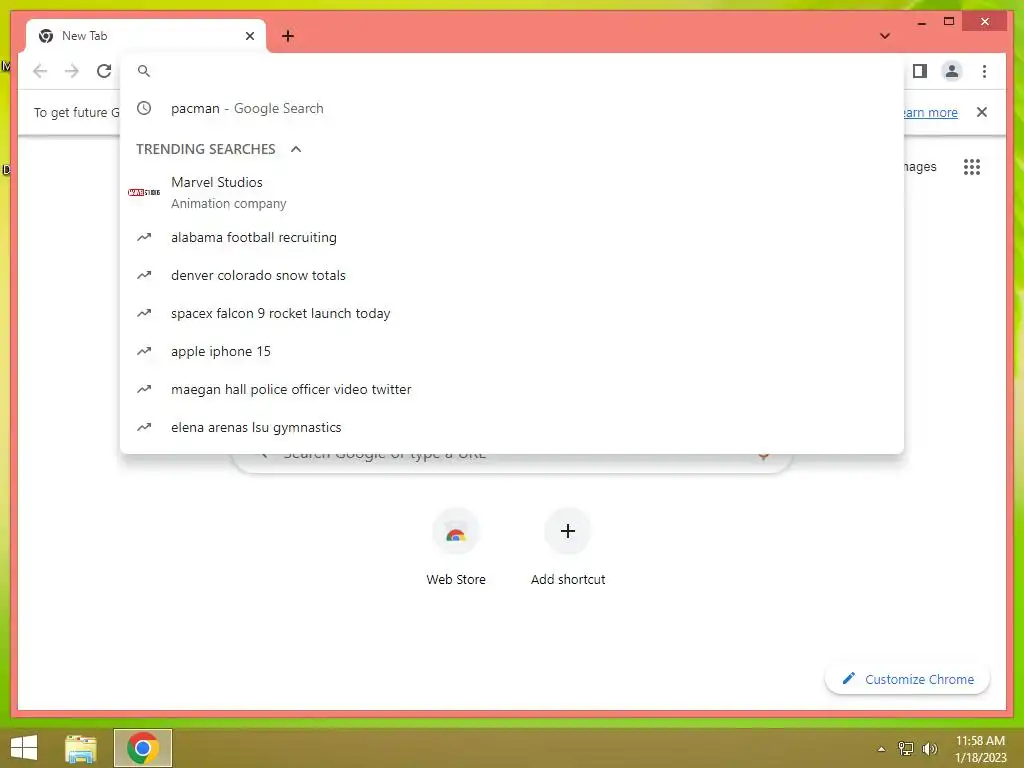
Task: Show hidden system tray icons
Action: tap(882, 749)
